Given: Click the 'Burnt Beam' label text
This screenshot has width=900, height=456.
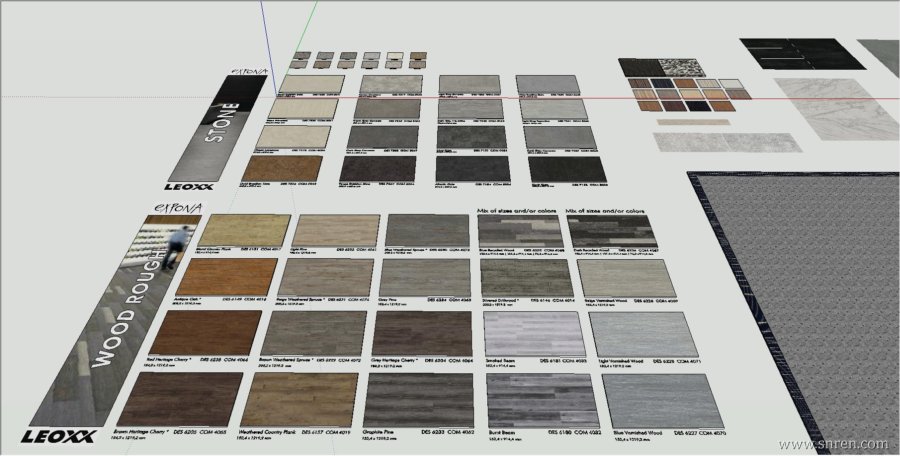Looking at the screenshot, I should [x=502, y=432].
